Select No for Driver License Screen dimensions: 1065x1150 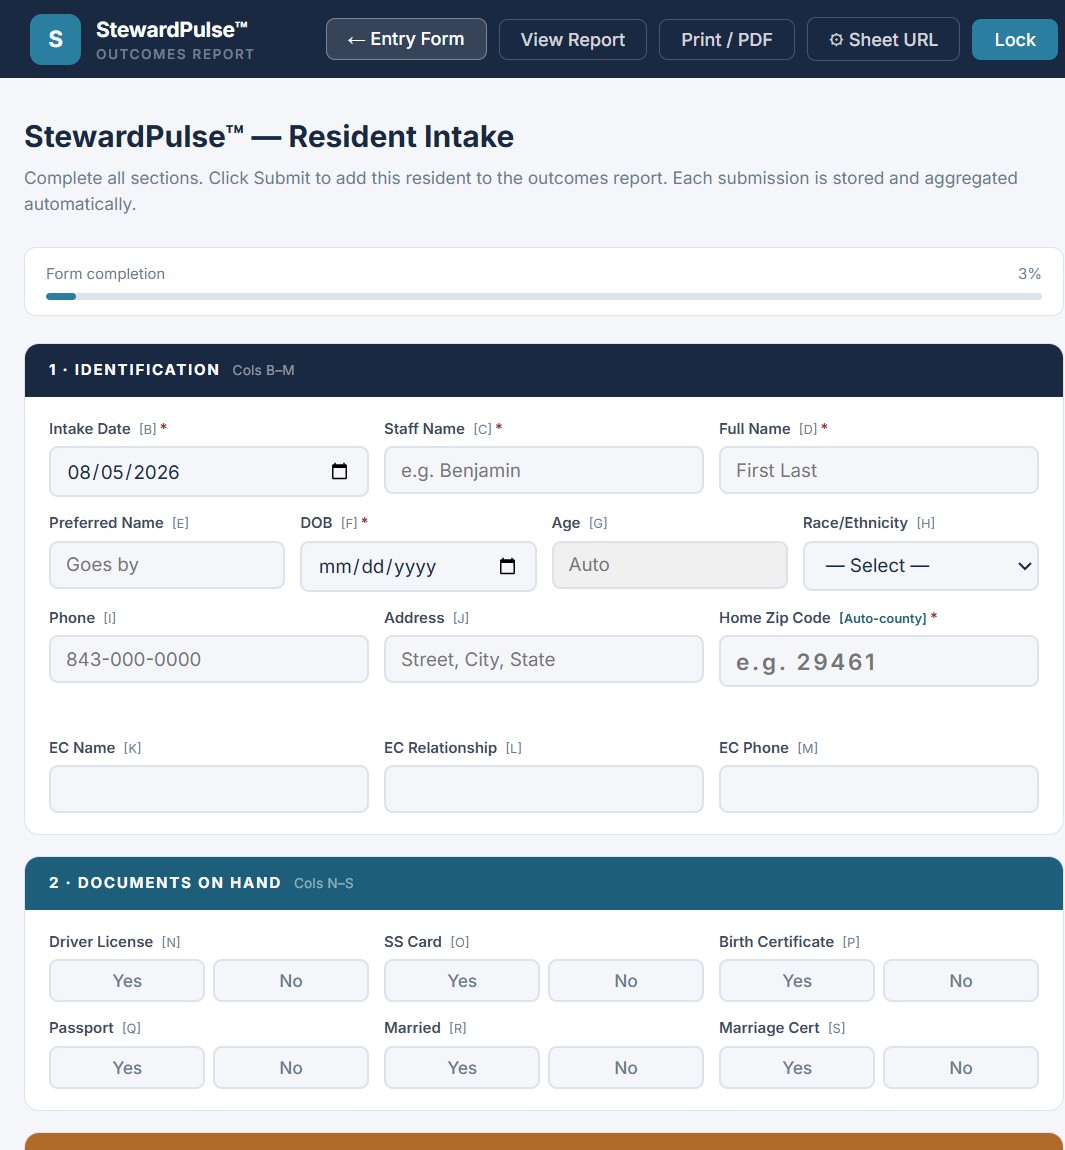pyautogui.click(x=290, y=981)
